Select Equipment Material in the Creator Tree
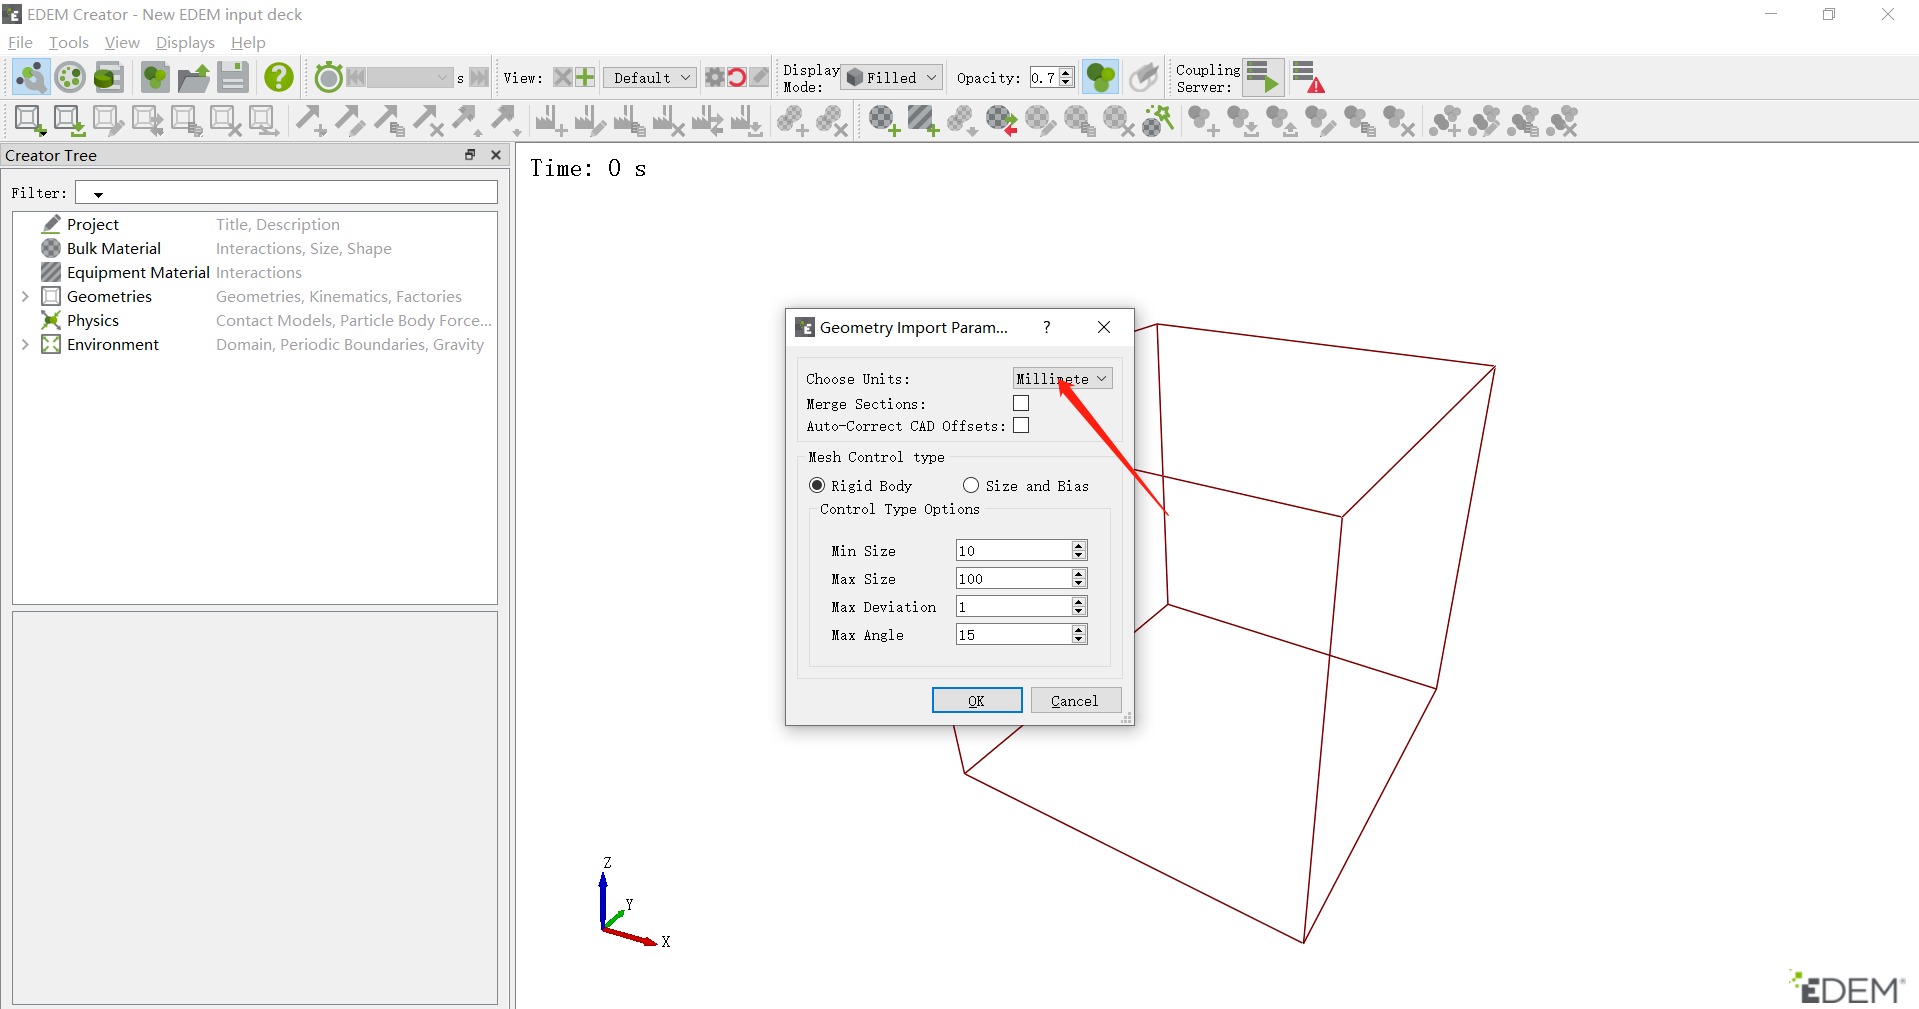 [138, 272]
